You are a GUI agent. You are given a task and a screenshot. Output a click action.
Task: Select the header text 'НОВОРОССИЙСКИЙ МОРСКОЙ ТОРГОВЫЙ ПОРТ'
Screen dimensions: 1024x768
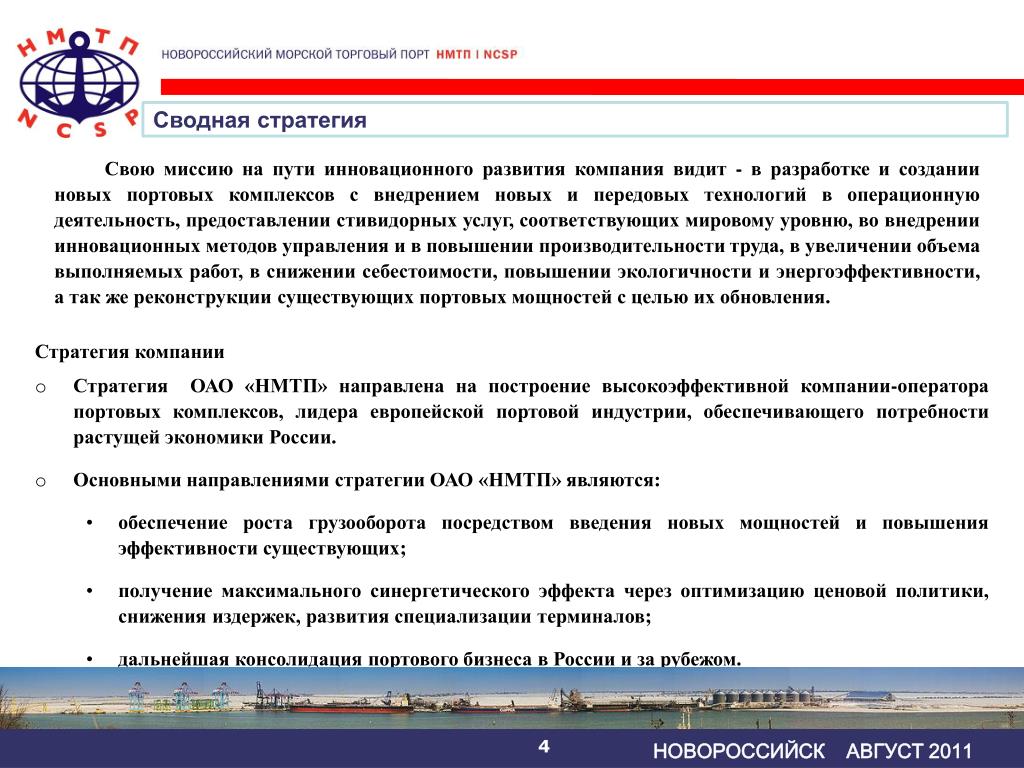(295, 55)
